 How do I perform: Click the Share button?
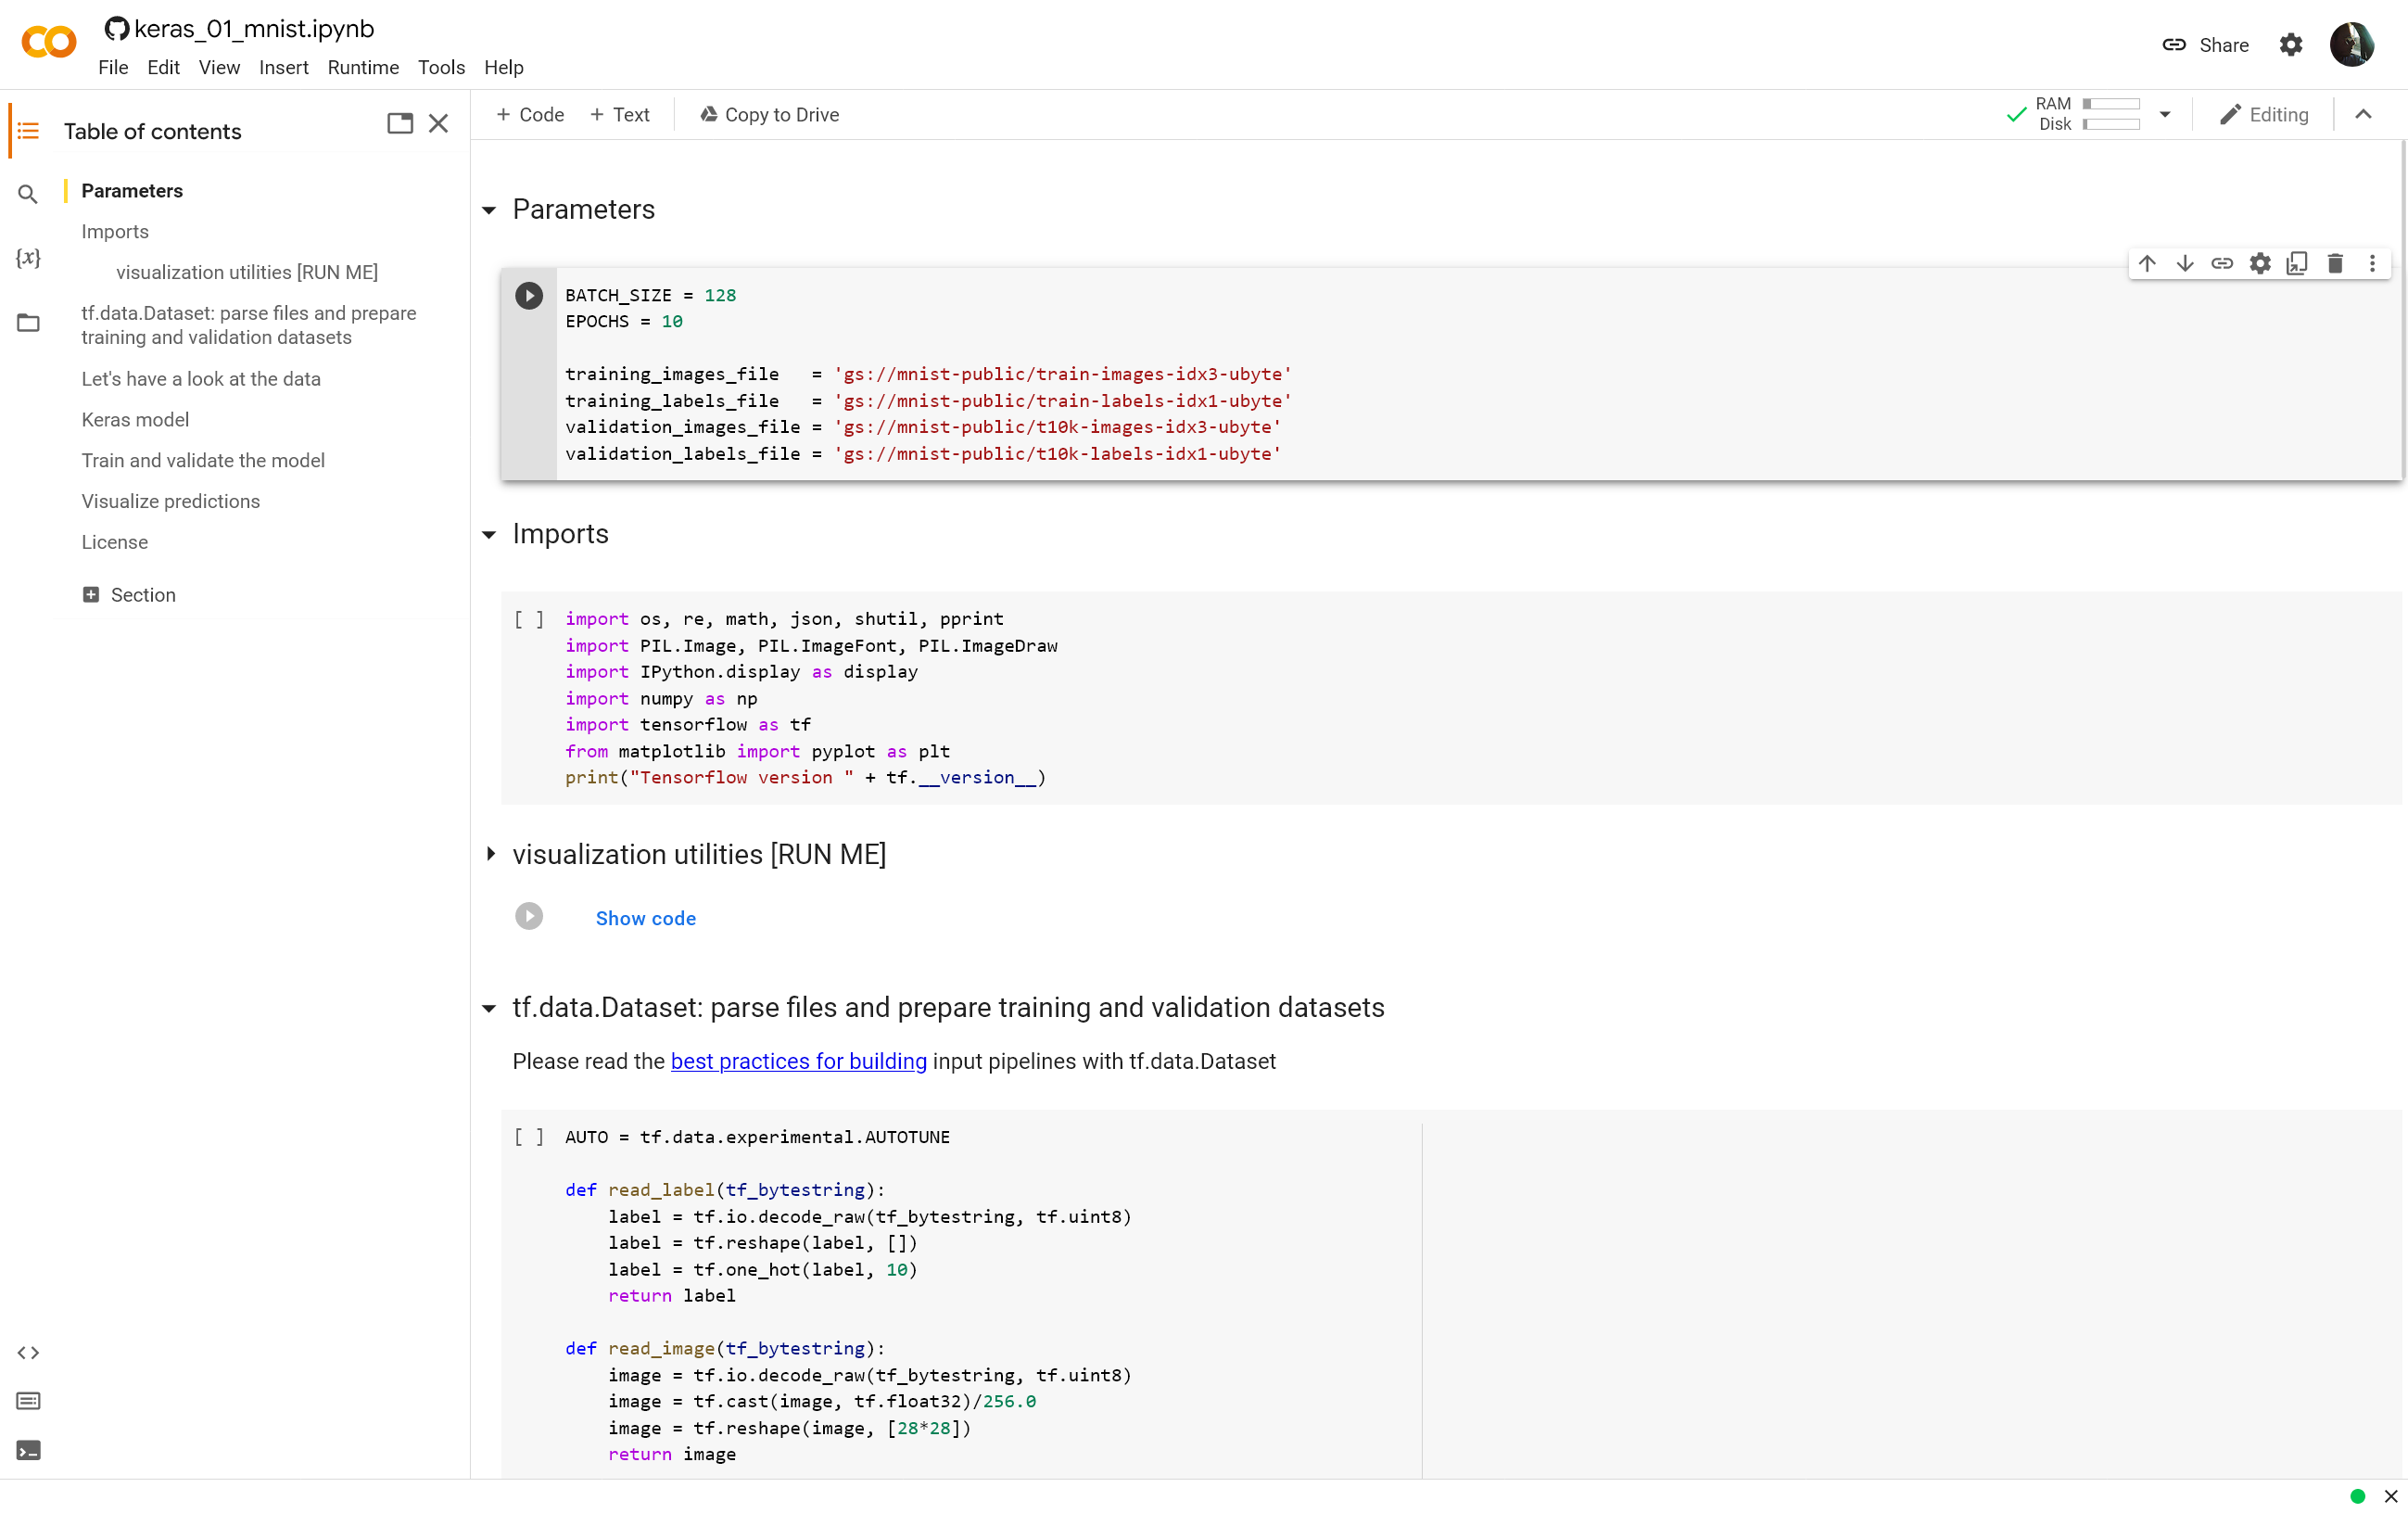coord(2205,45)
